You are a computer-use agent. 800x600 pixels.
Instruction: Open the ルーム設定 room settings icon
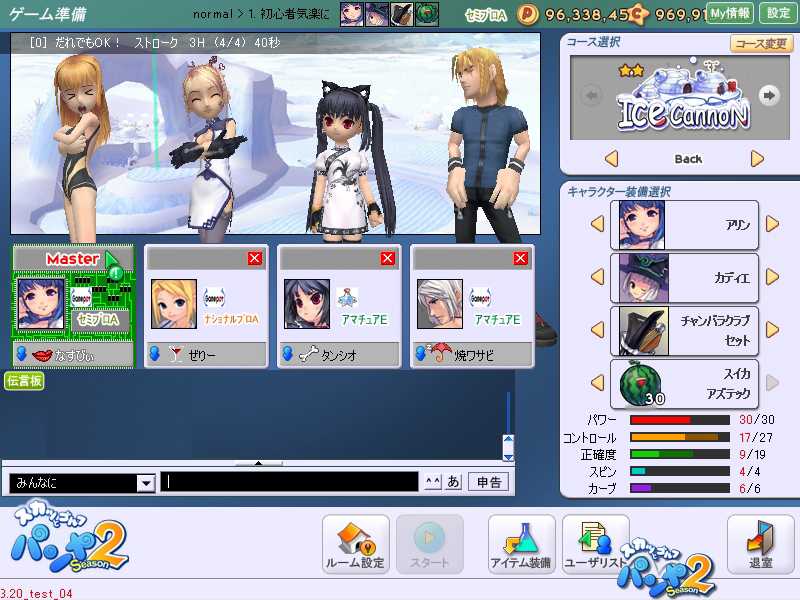click(355, 542)
